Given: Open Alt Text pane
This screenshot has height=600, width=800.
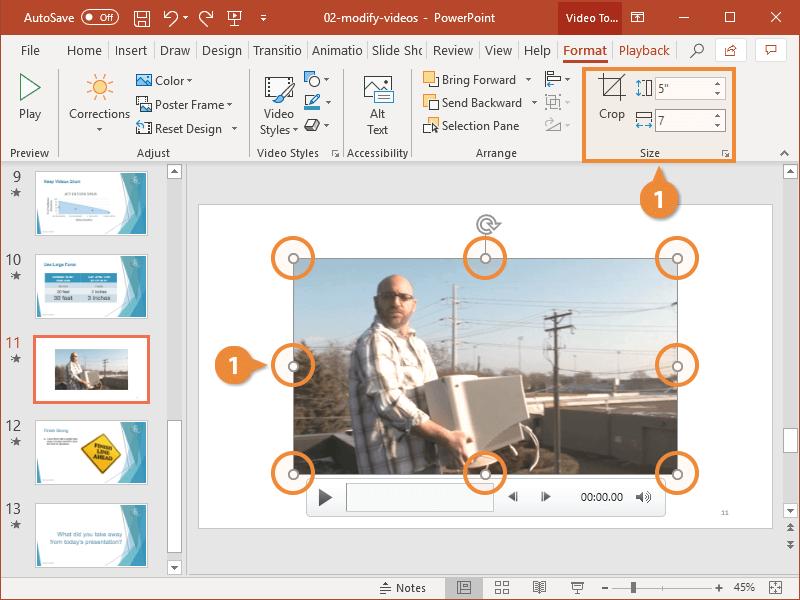Looking at the screenshot, I should pos(378,106).
